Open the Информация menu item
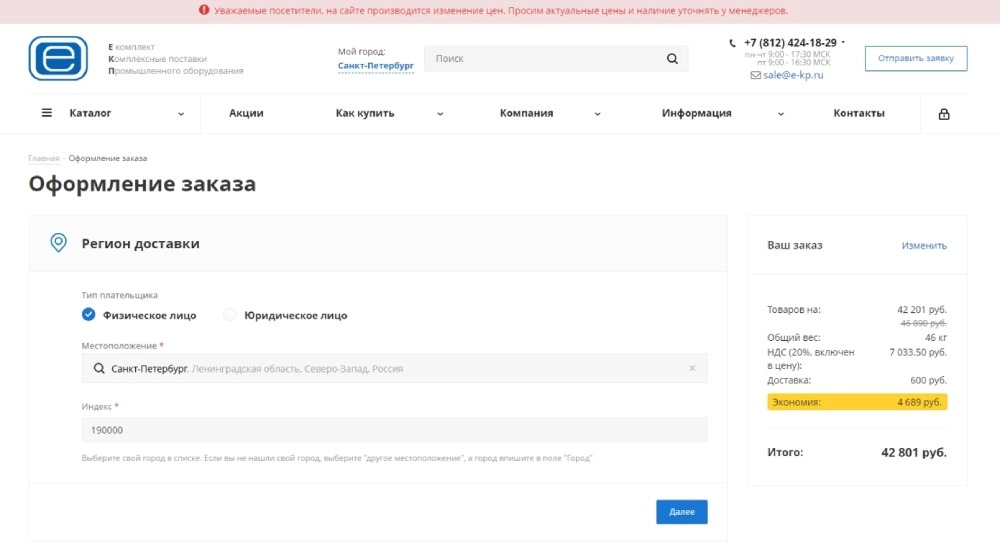The image size is (1000, 548). (x=696, y=113)
